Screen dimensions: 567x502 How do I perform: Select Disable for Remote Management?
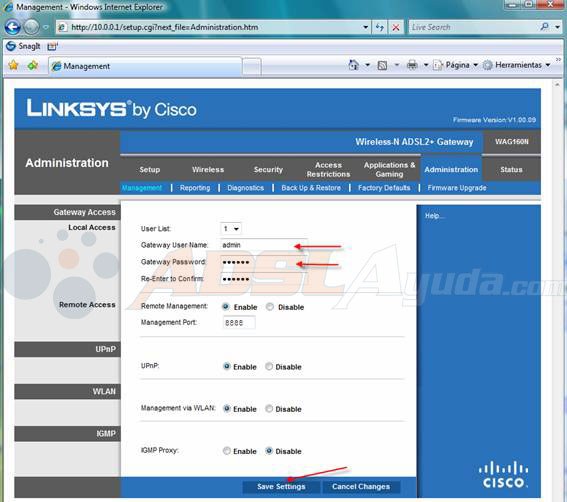point(270,307)
